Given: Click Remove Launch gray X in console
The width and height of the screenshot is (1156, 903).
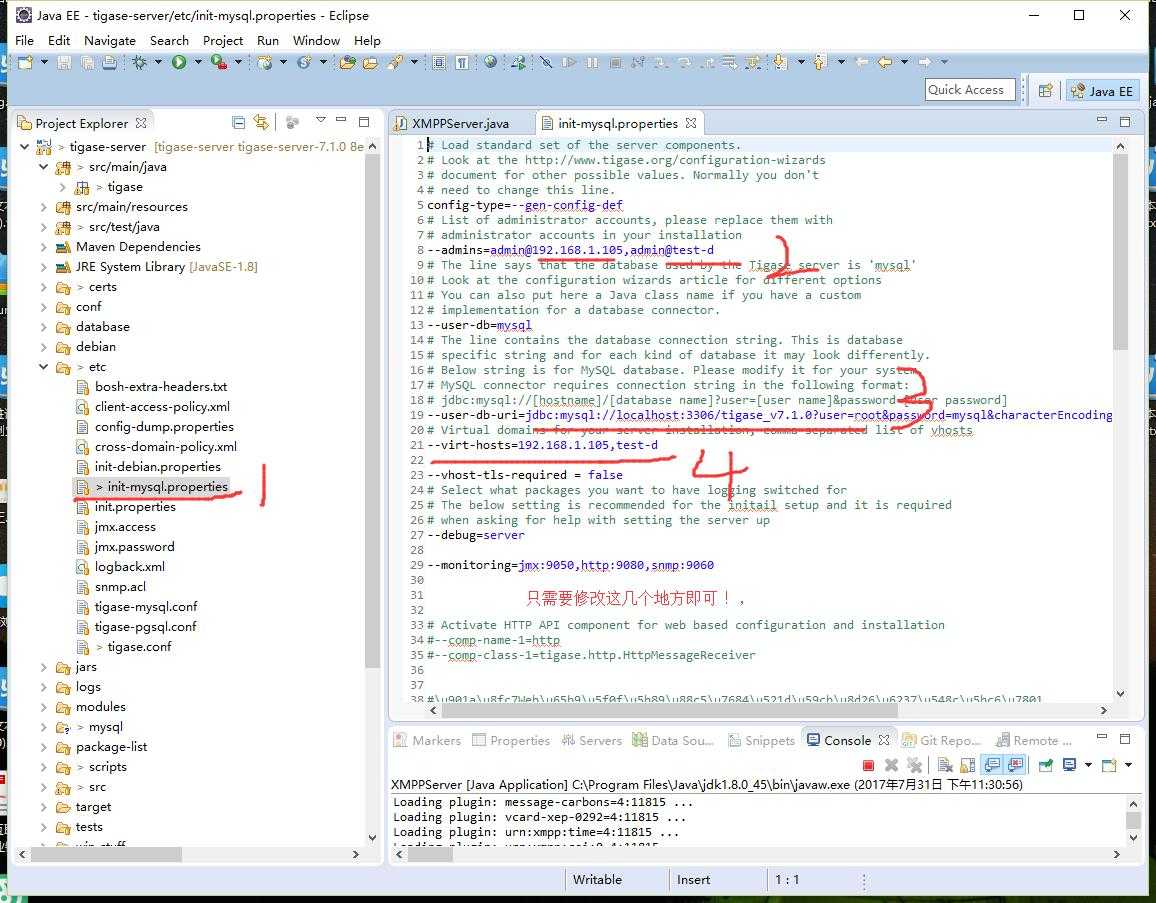Looking at the screenshot, I should 891,765.
